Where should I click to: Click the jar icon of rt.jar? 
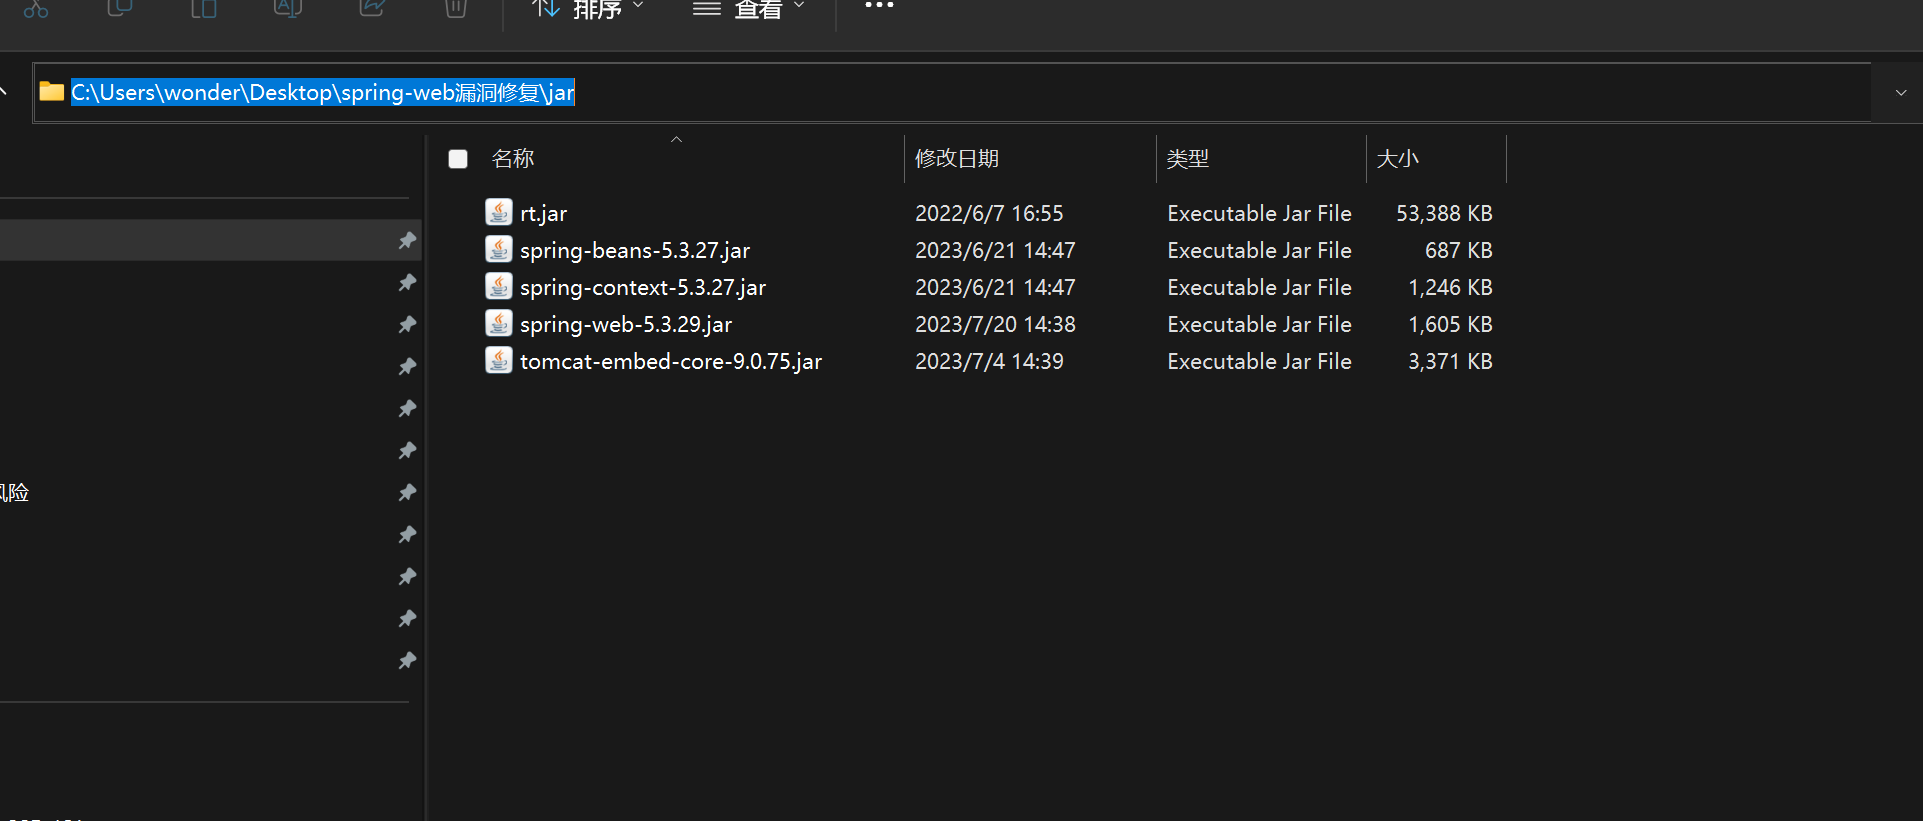[x=499, y=212]
